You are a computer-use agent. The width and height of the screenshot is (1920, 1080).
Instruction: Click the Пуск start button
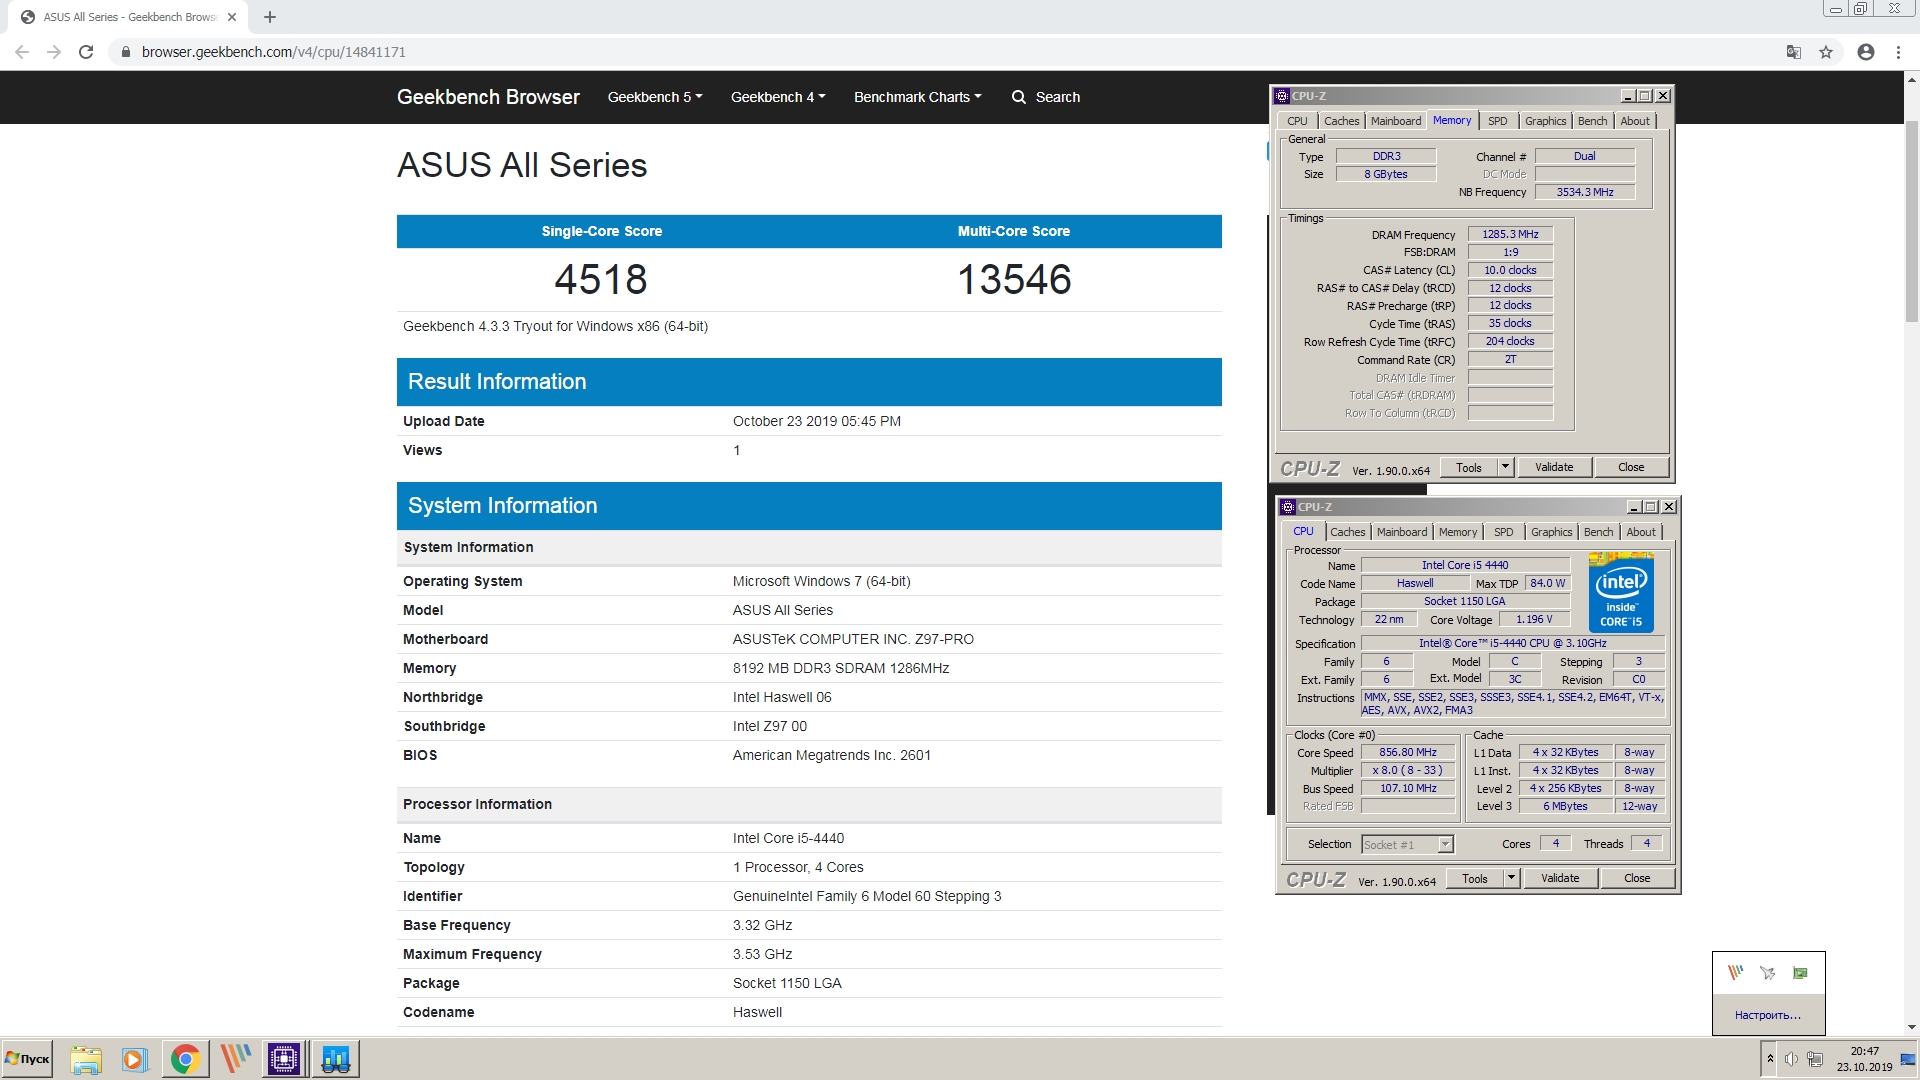pyautogui.click(x=27, y=1059)
